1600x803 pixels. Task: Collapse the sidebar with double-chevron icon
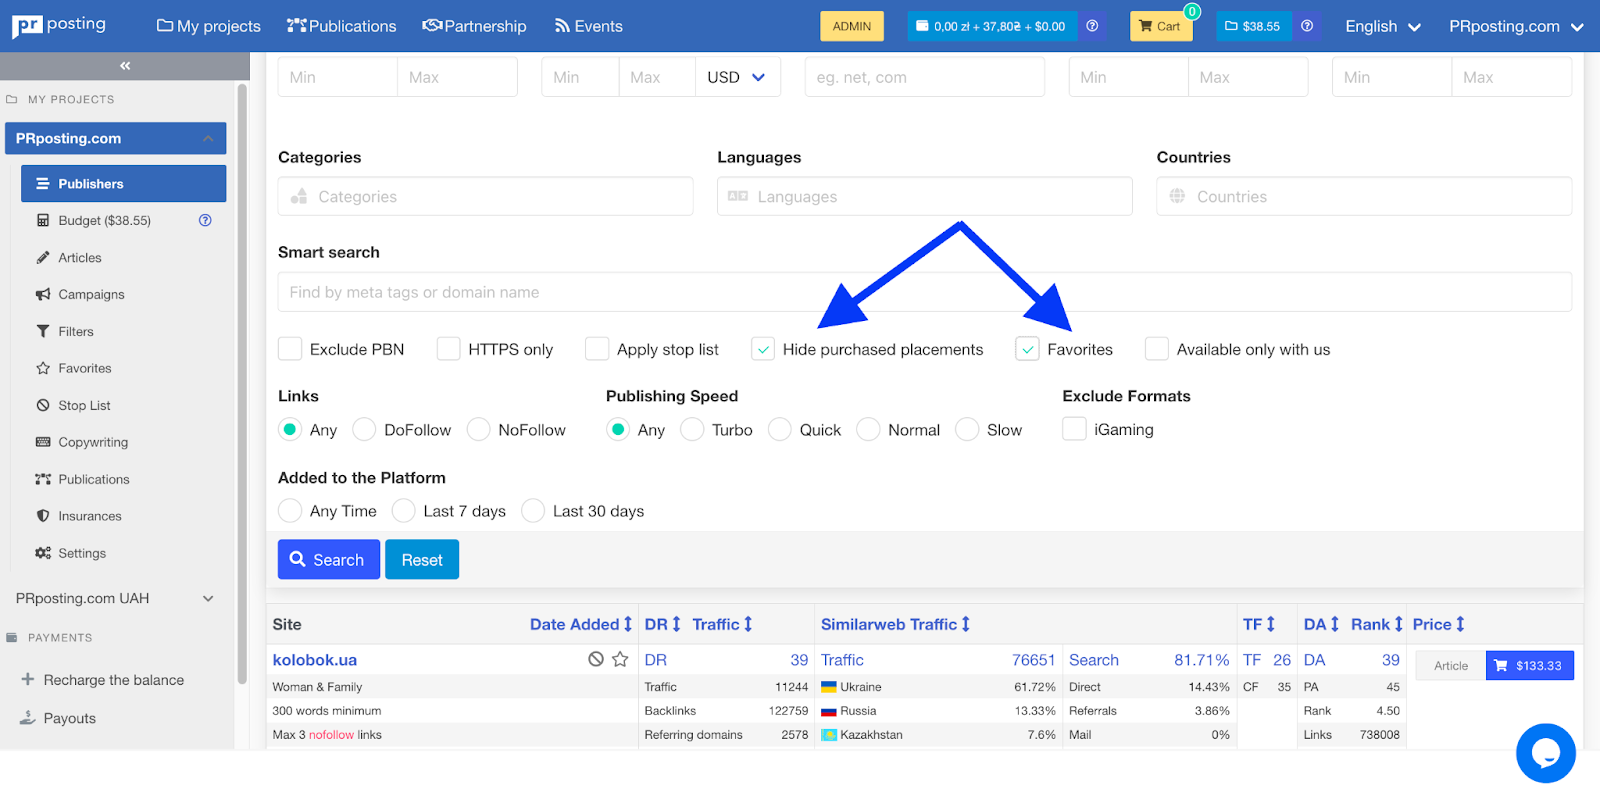point(125,66)
